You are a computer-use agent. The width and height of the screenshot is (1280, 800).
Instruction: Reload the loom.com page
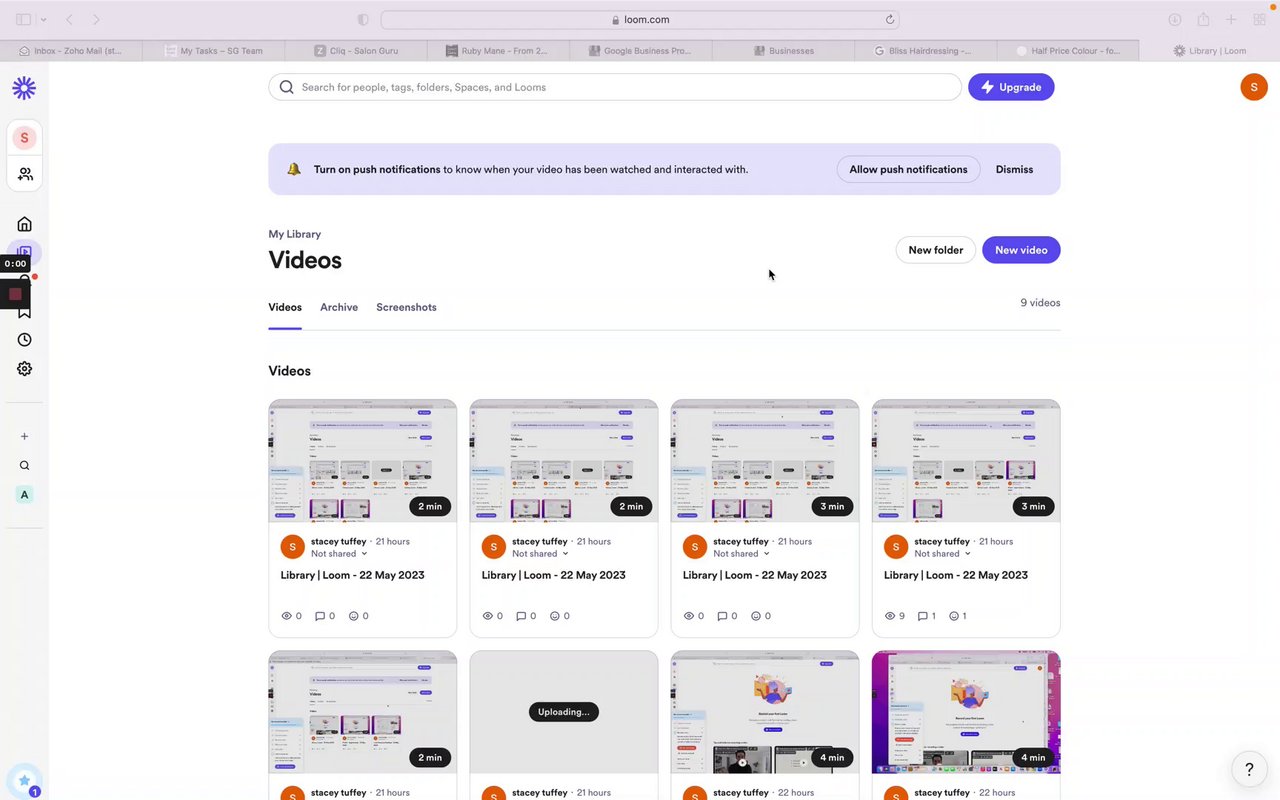point(889,19)
